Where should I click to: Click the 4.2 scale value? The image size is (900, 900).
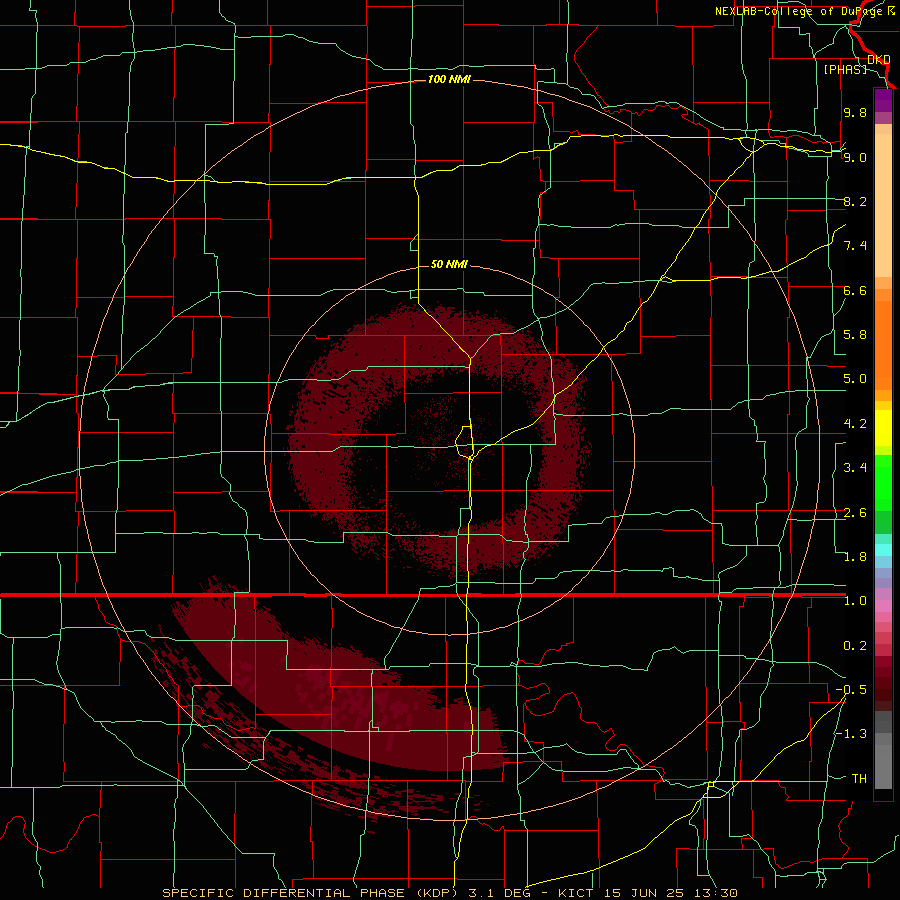855,424
